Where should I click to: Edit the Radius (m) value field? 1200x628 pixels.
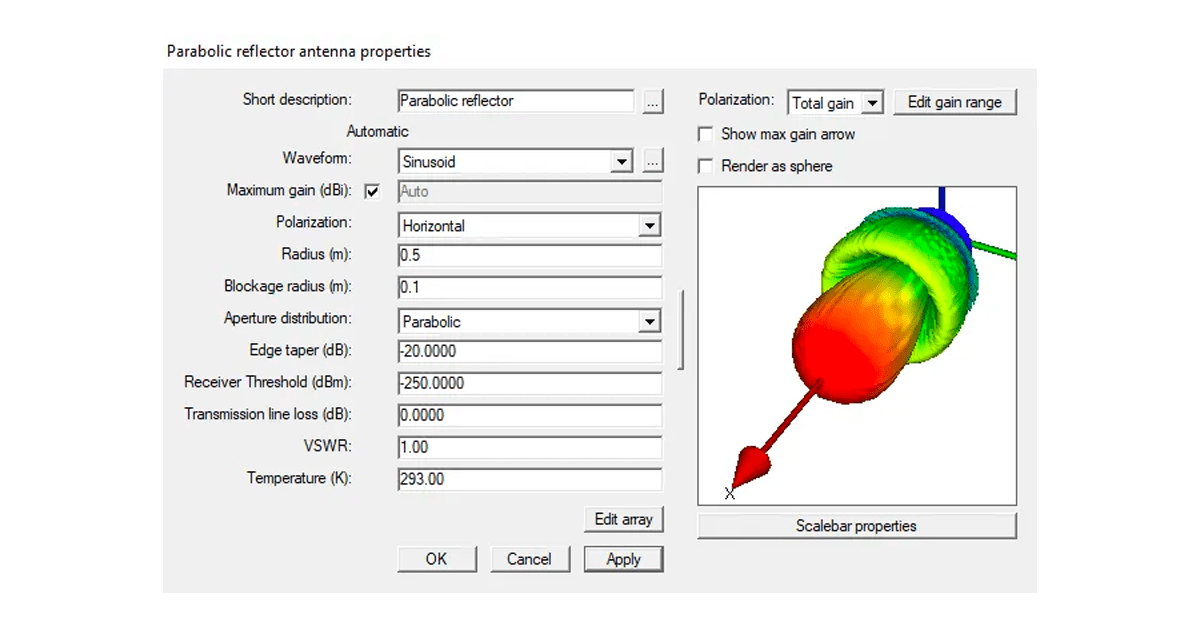[x=530, y=255]
